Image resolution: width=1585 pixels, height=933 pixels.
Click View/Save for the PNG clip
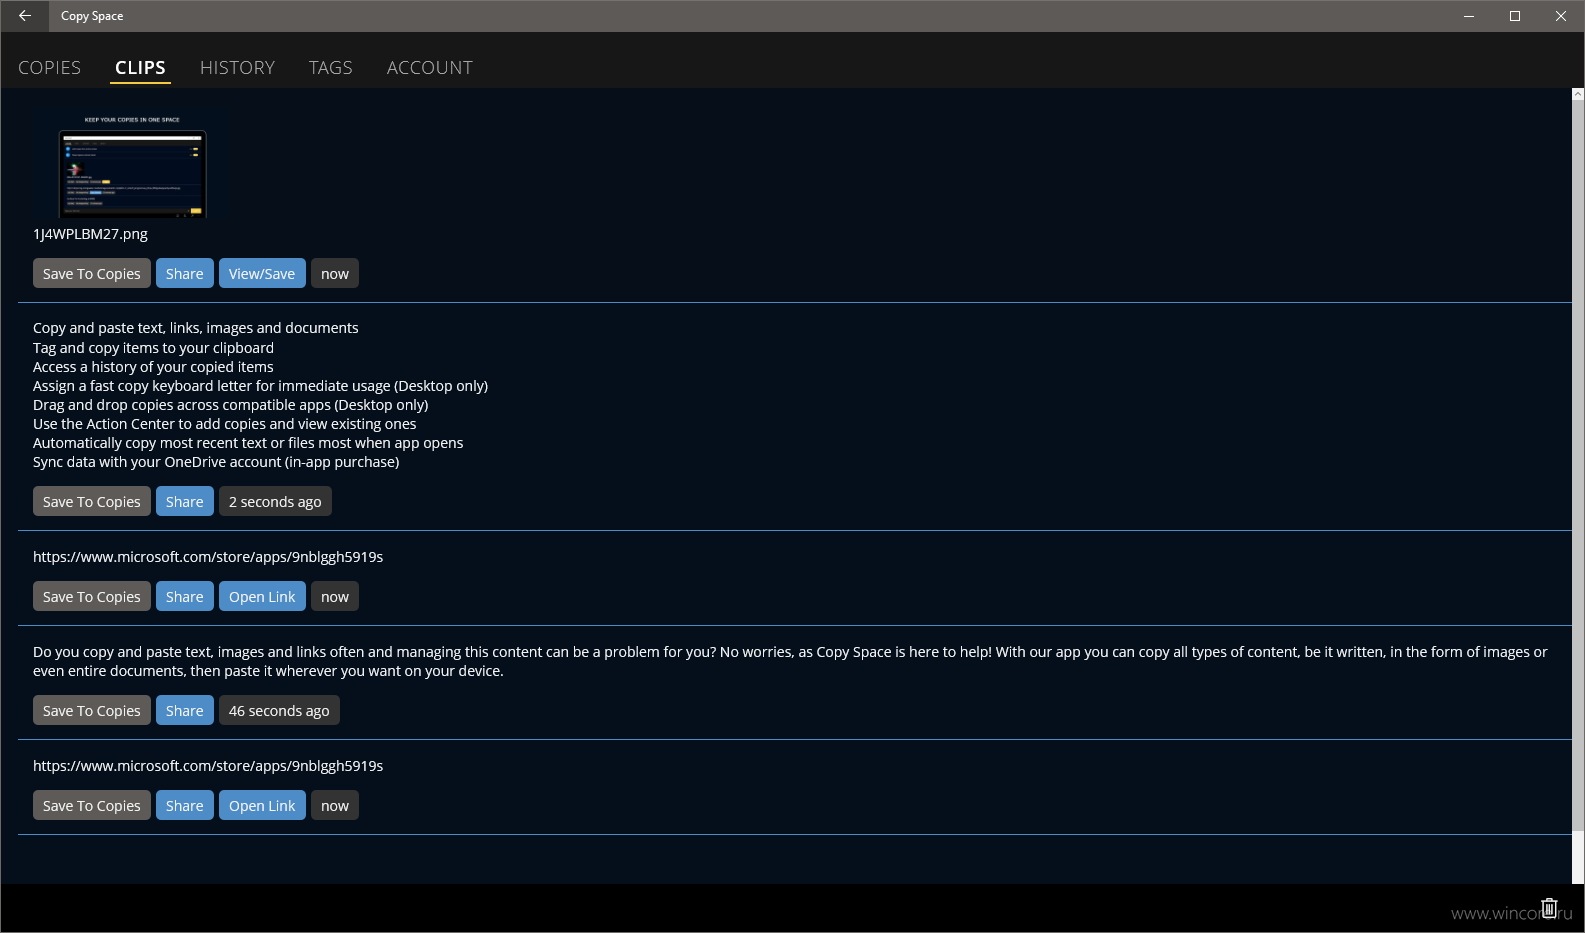pos(262,274)
